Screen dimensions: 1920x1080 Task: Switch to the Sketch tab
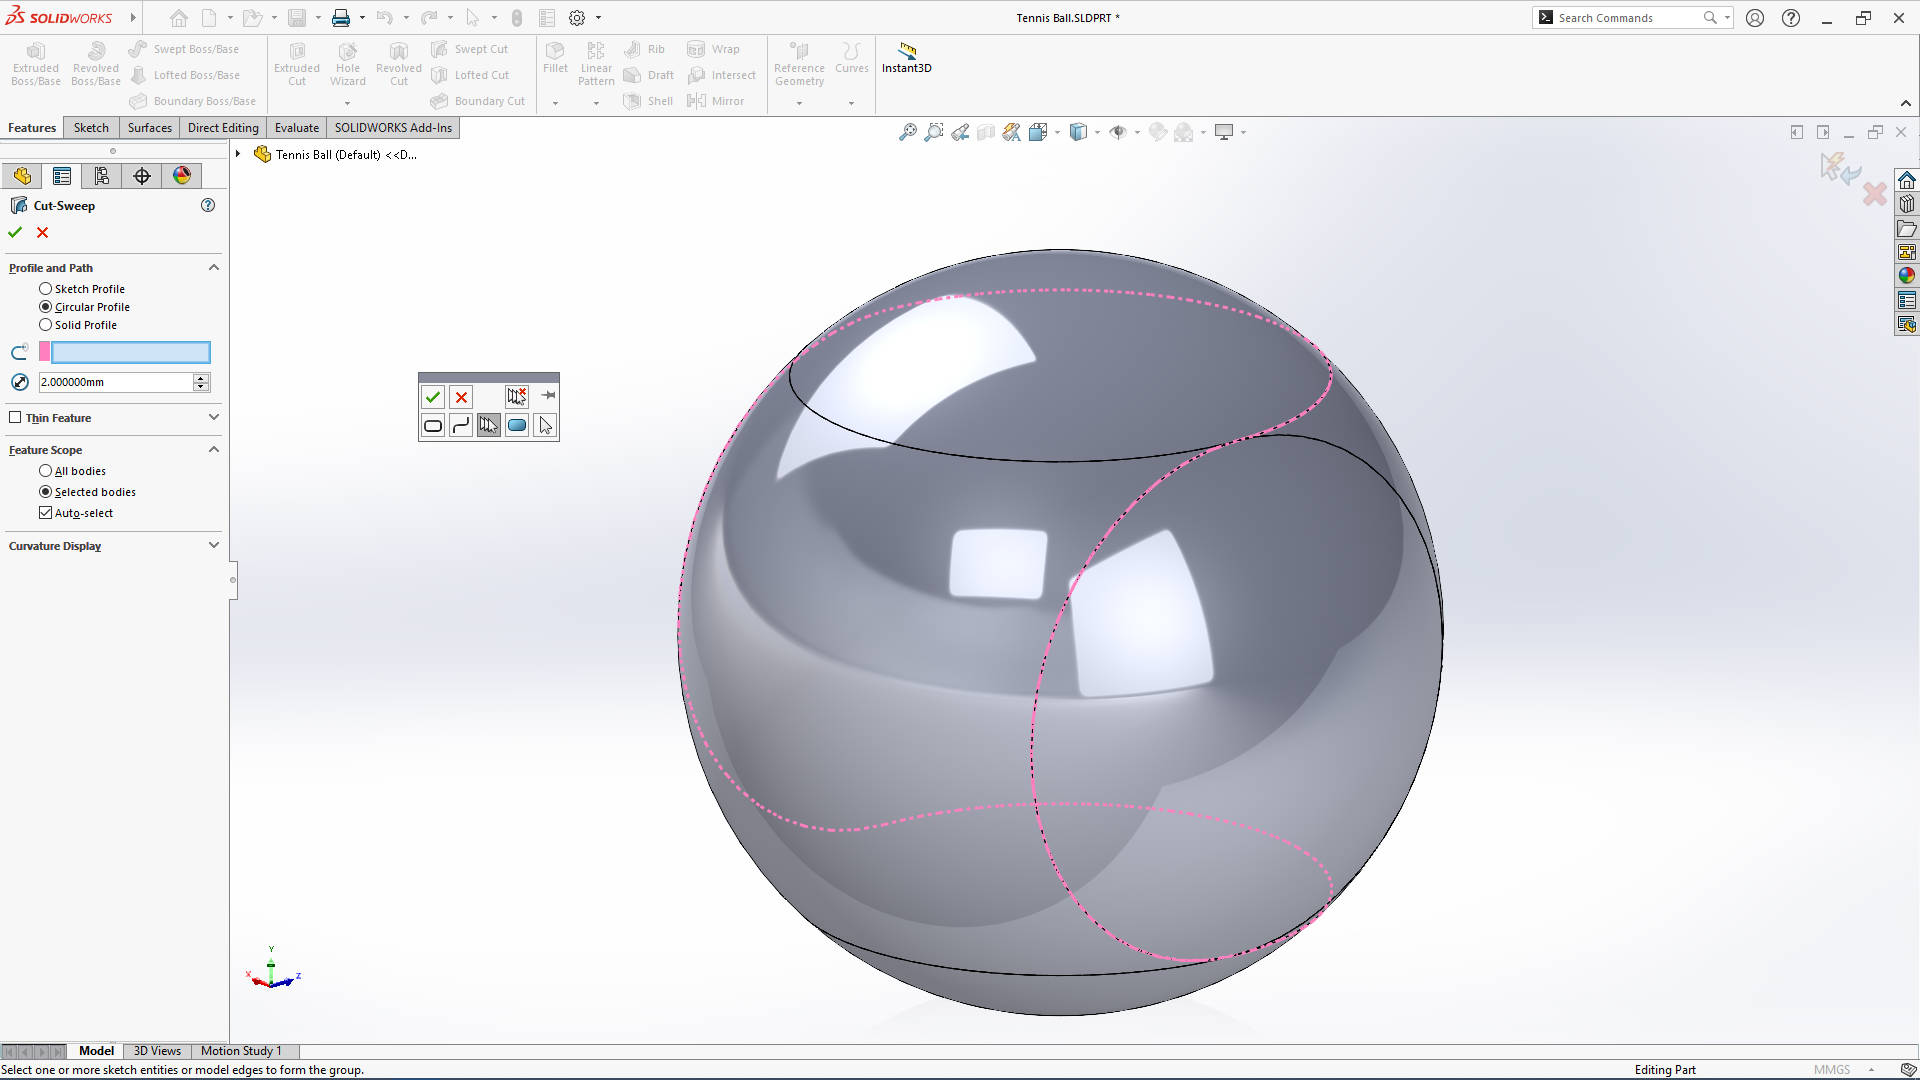pos(91,127)
